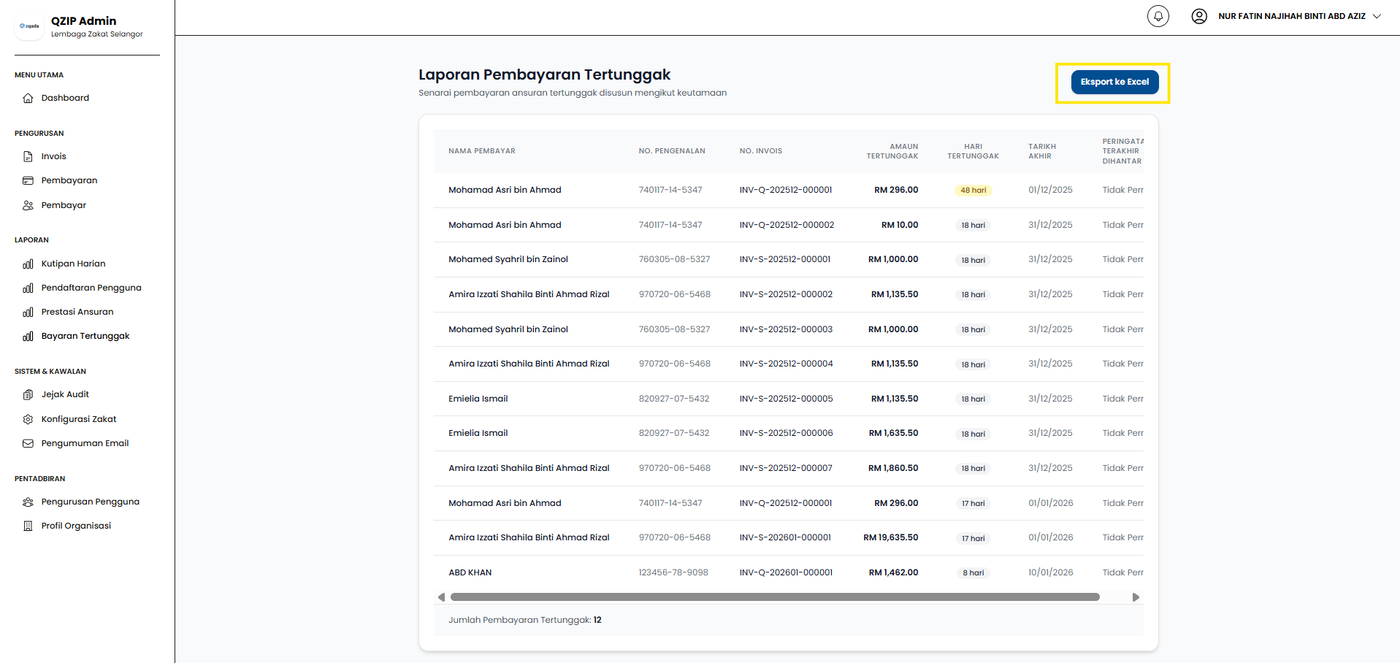Open the Dashboard menu item

pyautogui.click(x=65, y=98)
